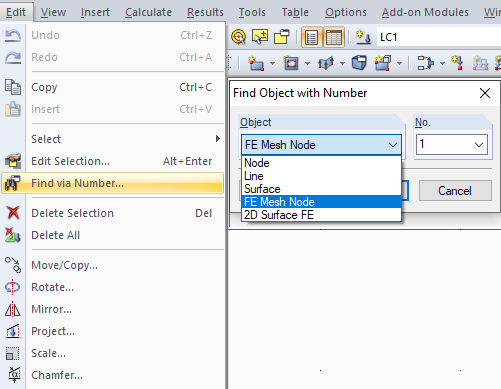This screenshot has height=389, width=501.
Task: Choose Redo from the Edit menu
Action: [x=112, y=57]
